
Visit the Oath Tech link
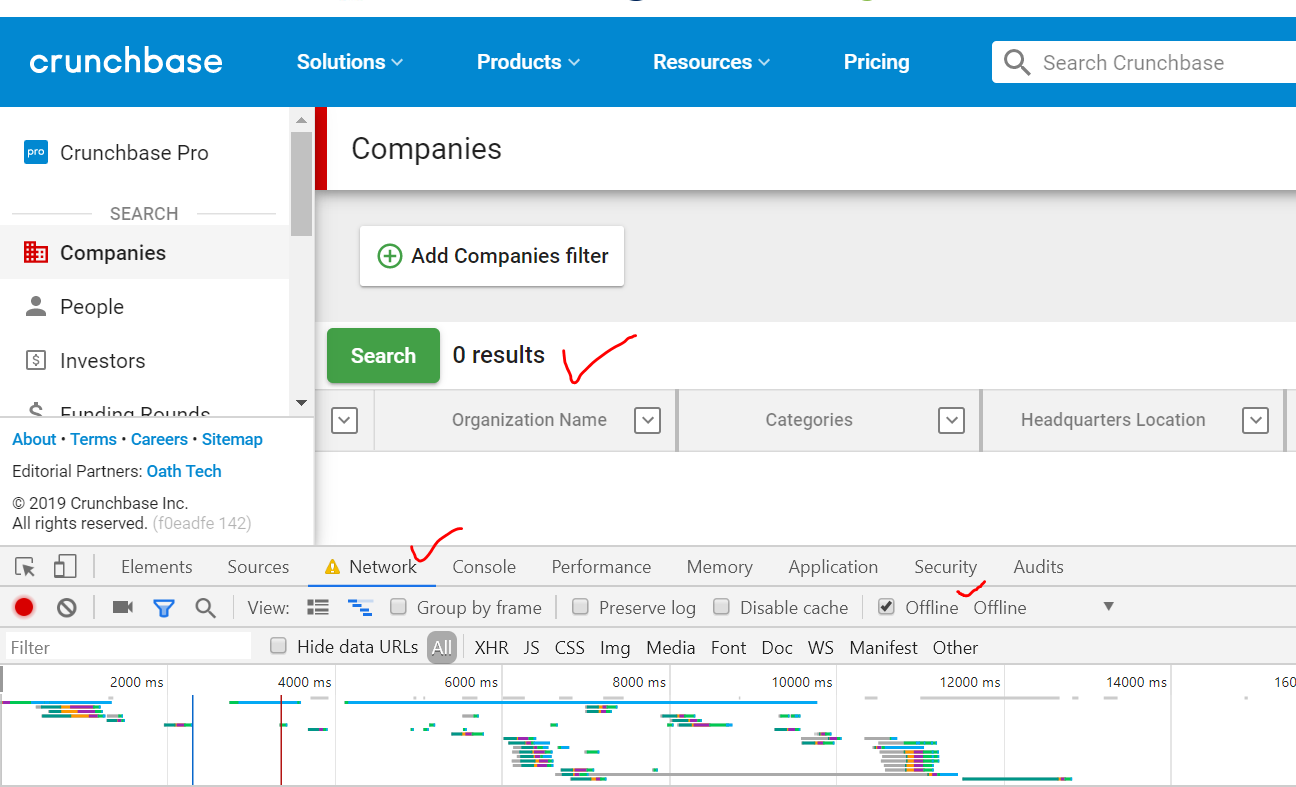tap(184, 471)
